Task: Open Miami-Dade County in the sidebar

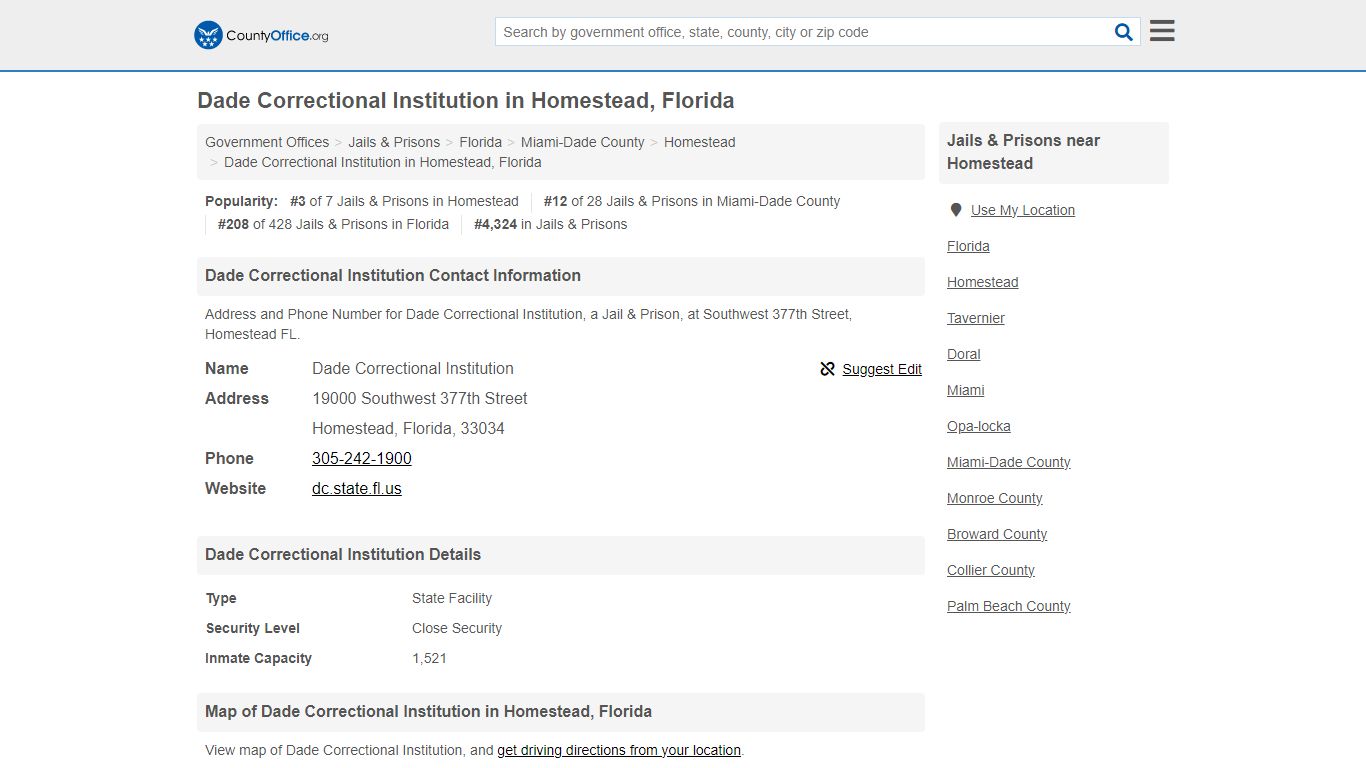Action: [x=1009, y=462]
